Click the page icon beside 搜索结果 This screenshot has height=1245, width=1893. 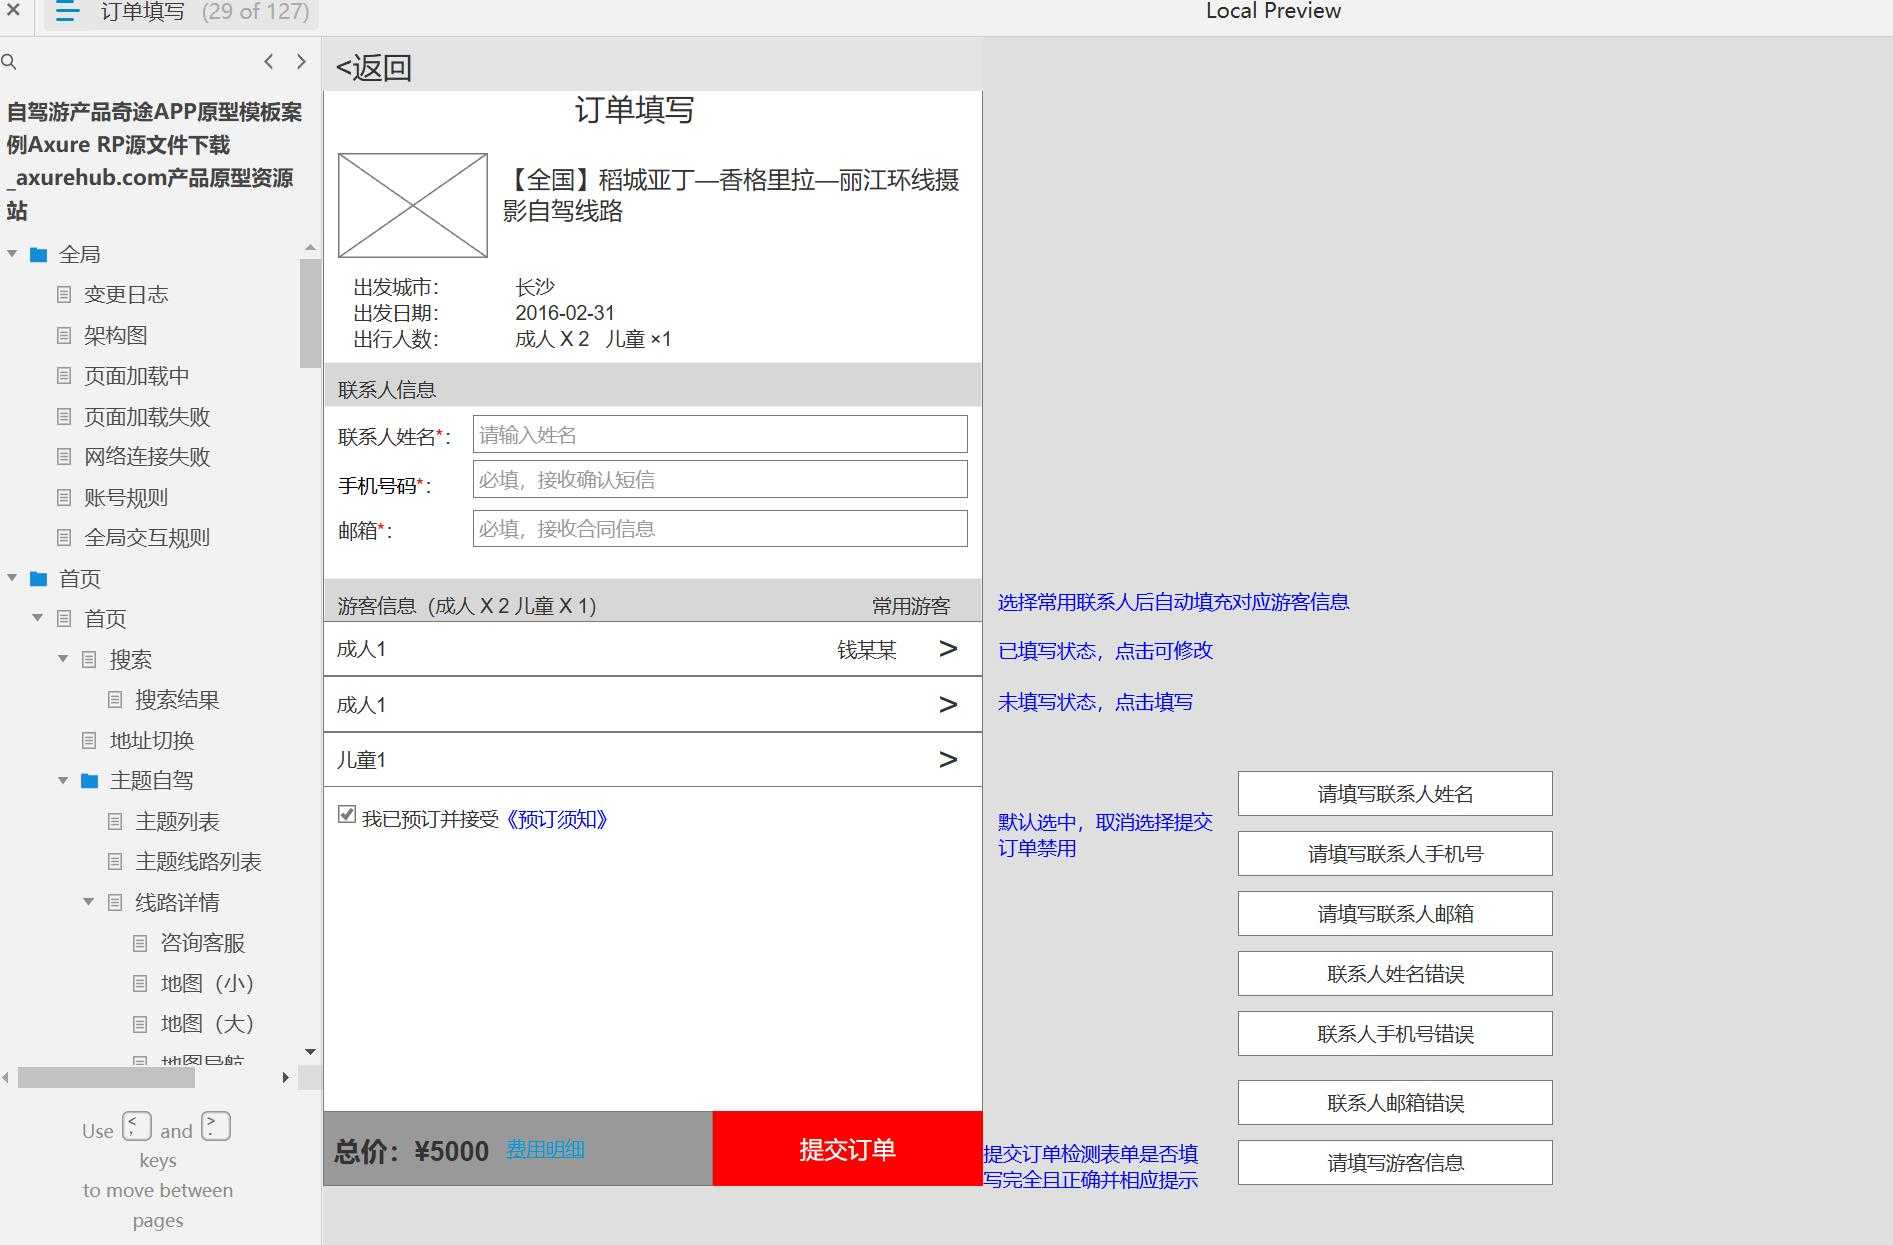[115, 700]
